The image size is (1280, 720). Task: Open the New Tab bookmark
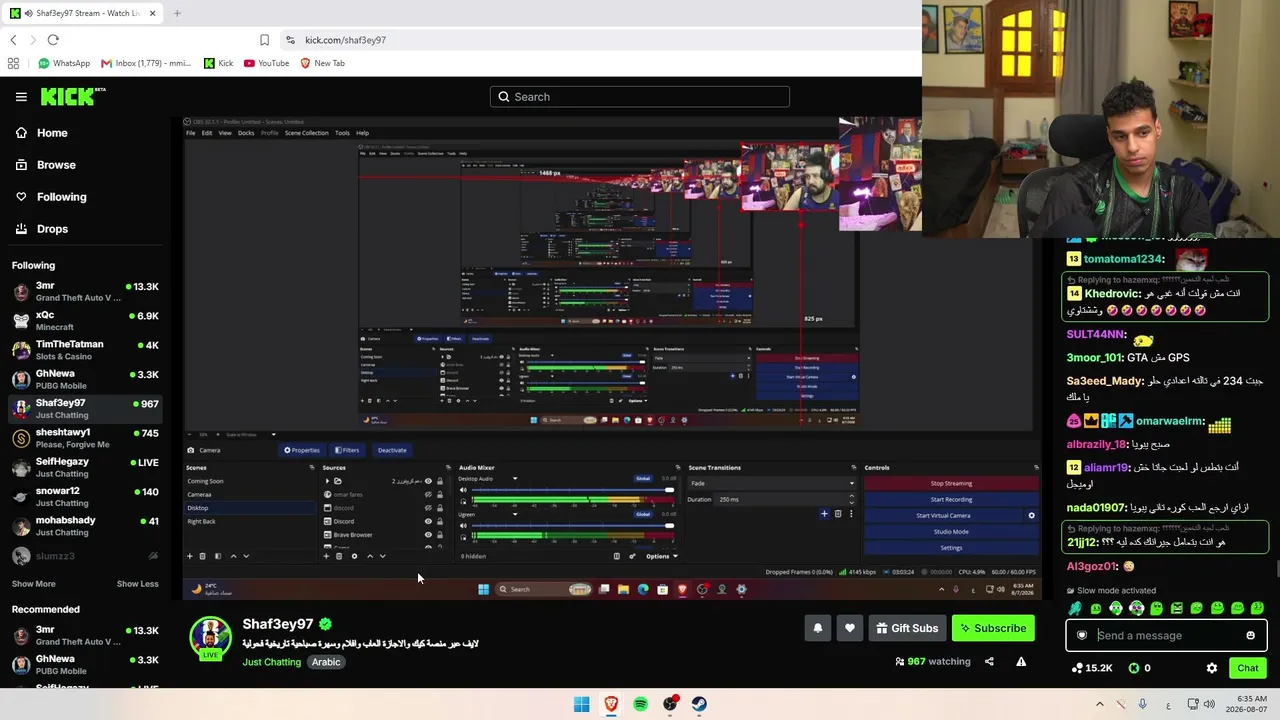(x=322, y=63)
